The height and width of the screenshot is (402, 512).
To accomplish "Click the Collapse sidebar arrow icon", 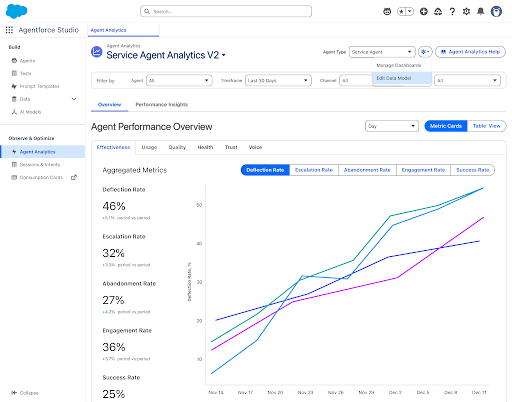I will 14,393.
